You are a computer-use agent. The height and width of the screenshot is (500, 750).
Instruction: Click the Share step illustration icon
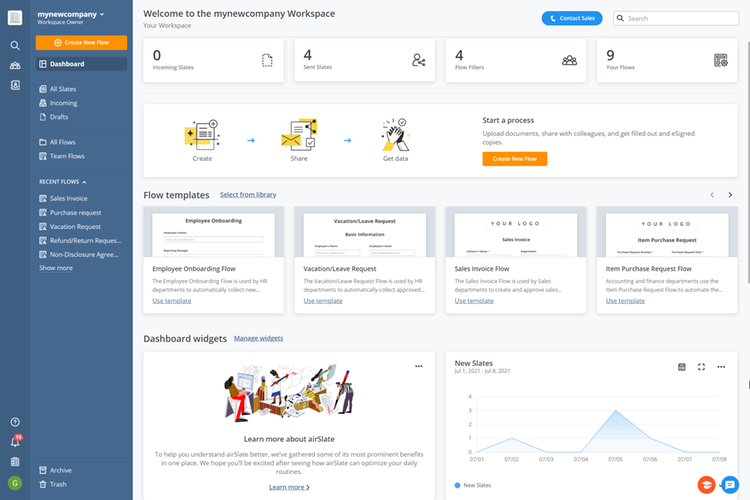(x=299, y=134)
